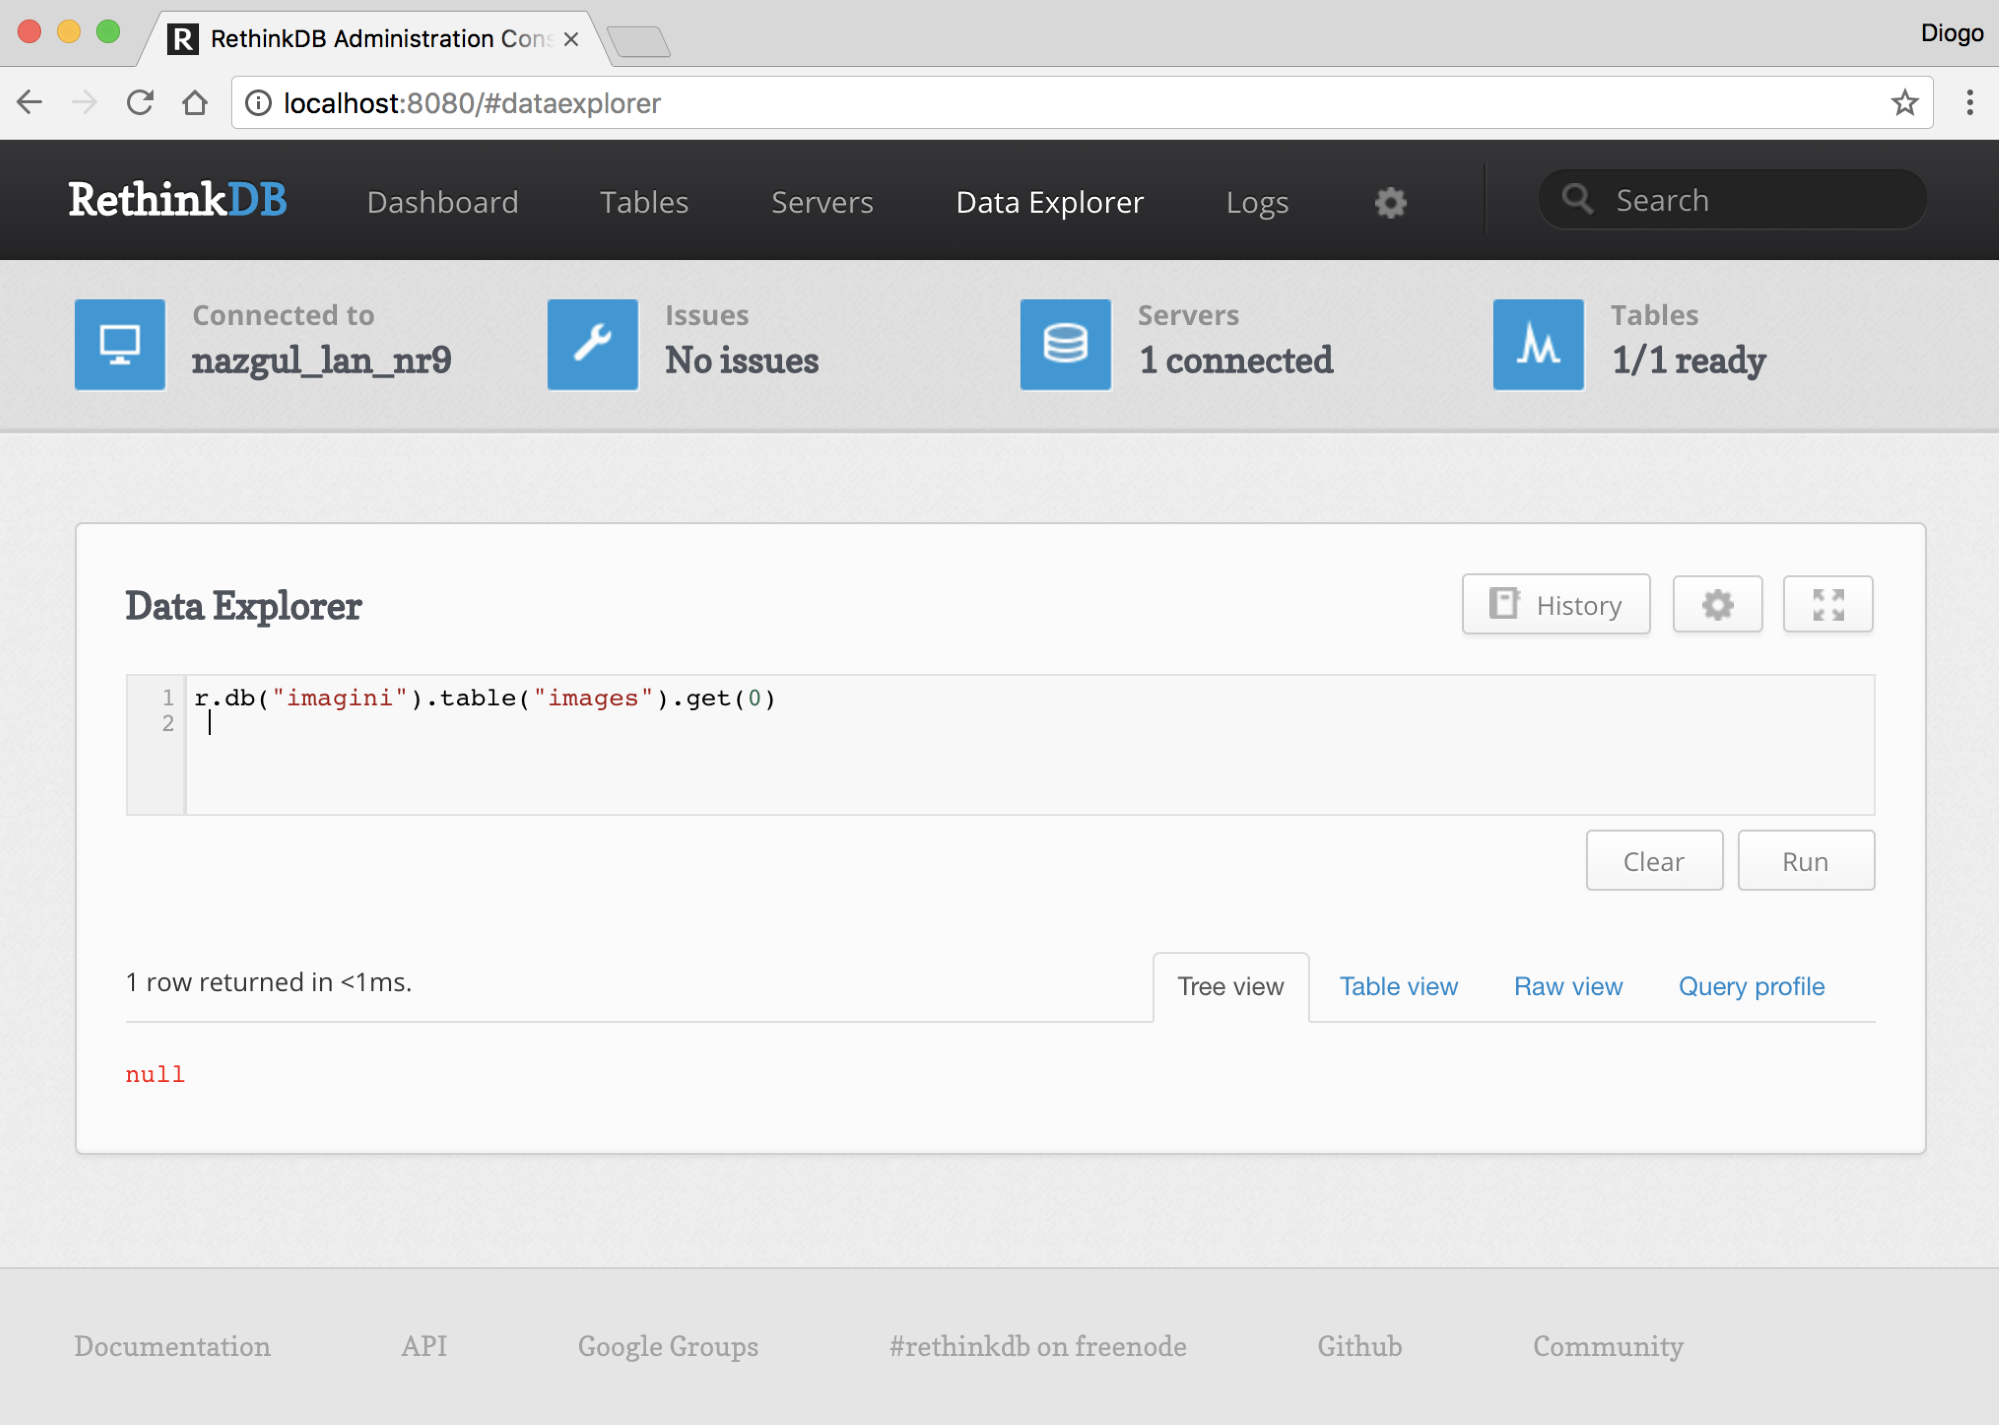Image resolution: width=1999 pixels, height=1425 pixels.
Task: Open the Logs page
Action: (1257, 203)
